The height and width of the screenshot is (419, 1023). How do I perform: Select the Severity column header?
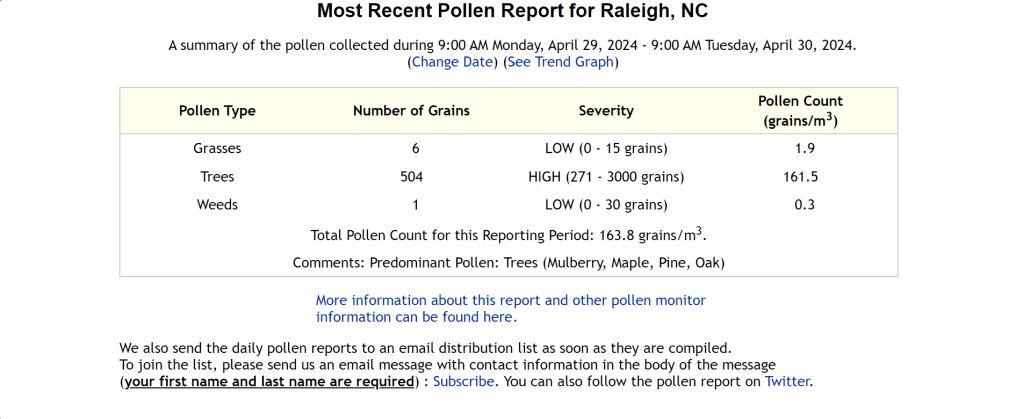pyautogui.click(x=606, y=111)
